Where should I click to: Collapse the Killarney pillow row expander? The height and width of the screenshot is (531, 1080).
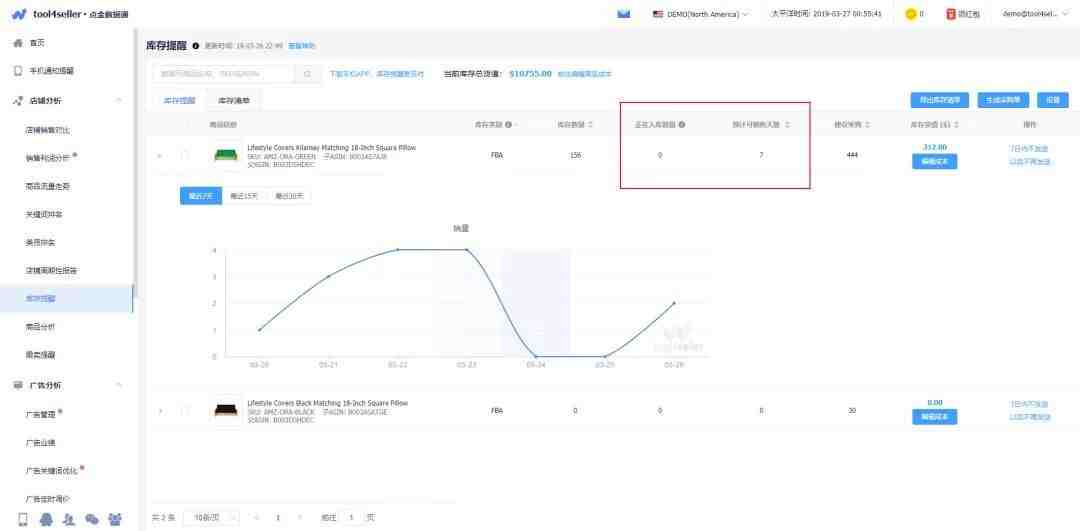pyautogui.click(x=160, y=156)
